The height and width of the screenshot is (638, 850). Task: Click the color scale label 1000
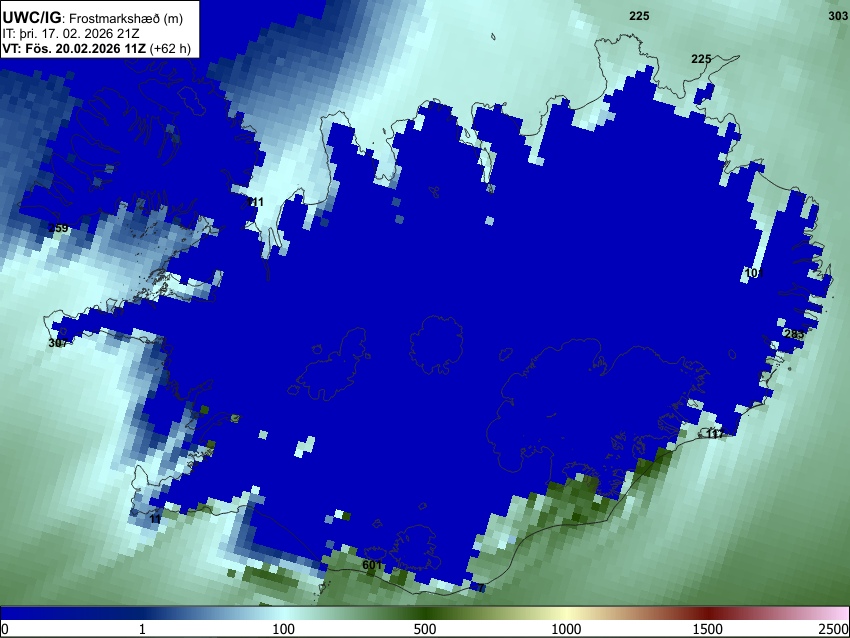[566, 629]
